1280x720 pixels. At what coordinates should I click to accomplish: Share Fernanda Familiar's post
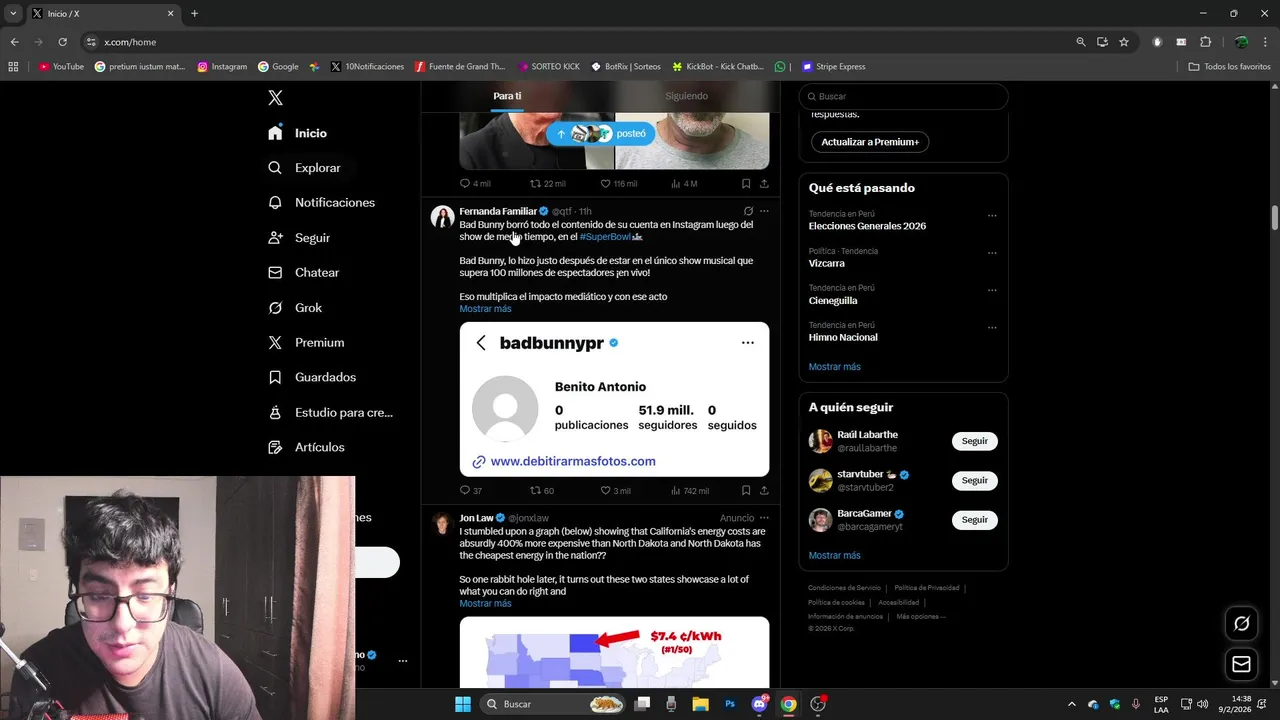pos(764,491)
